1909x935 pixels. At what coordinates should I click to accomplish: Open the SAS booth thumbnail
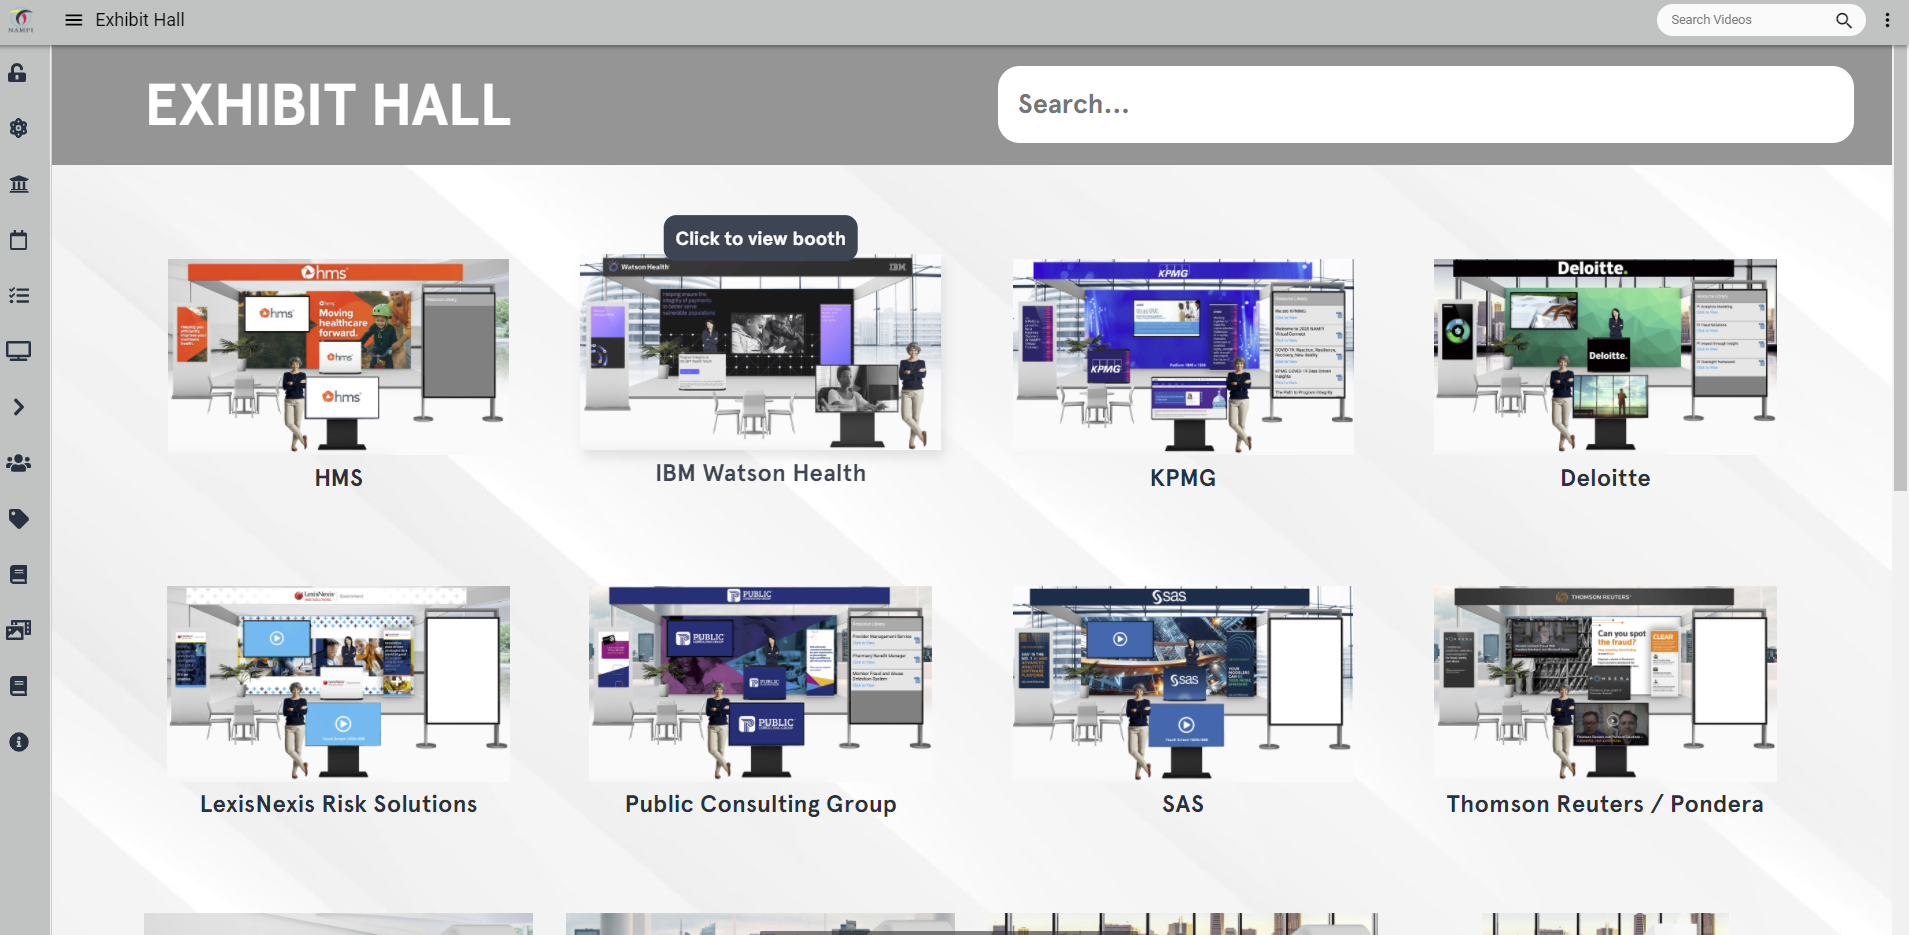[x=1183, y=683]
